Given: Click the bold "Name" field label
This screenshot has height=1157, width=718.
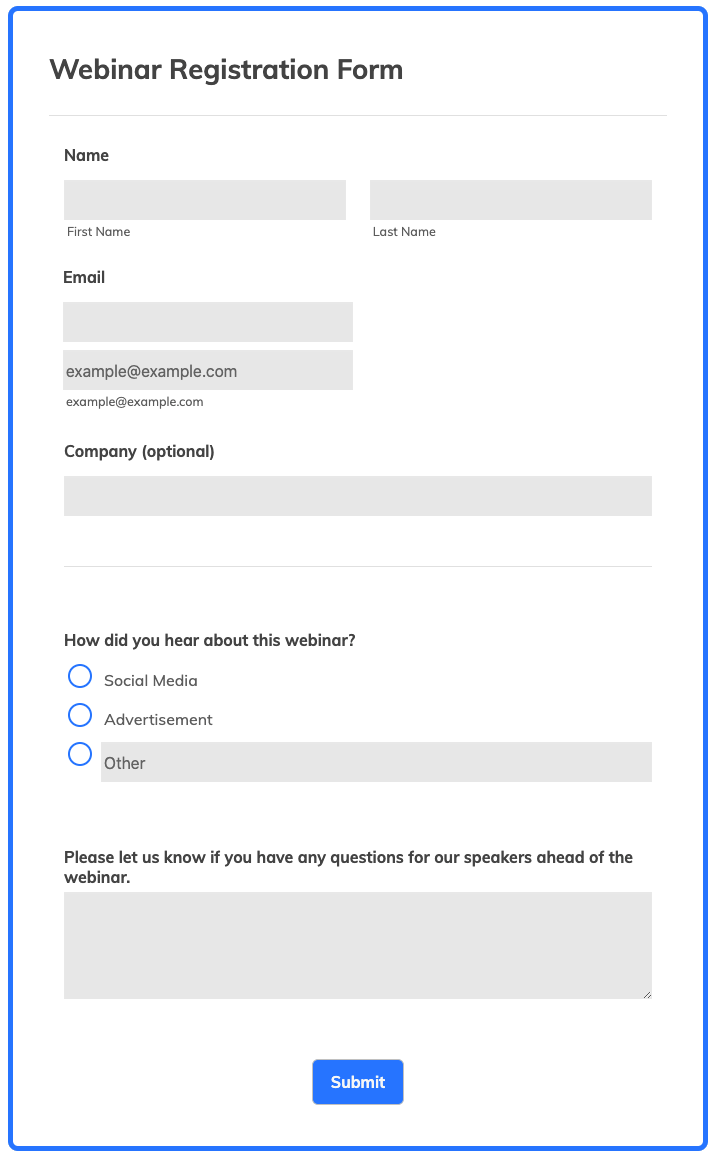Looking at the screenshot, I should point(86,156).
